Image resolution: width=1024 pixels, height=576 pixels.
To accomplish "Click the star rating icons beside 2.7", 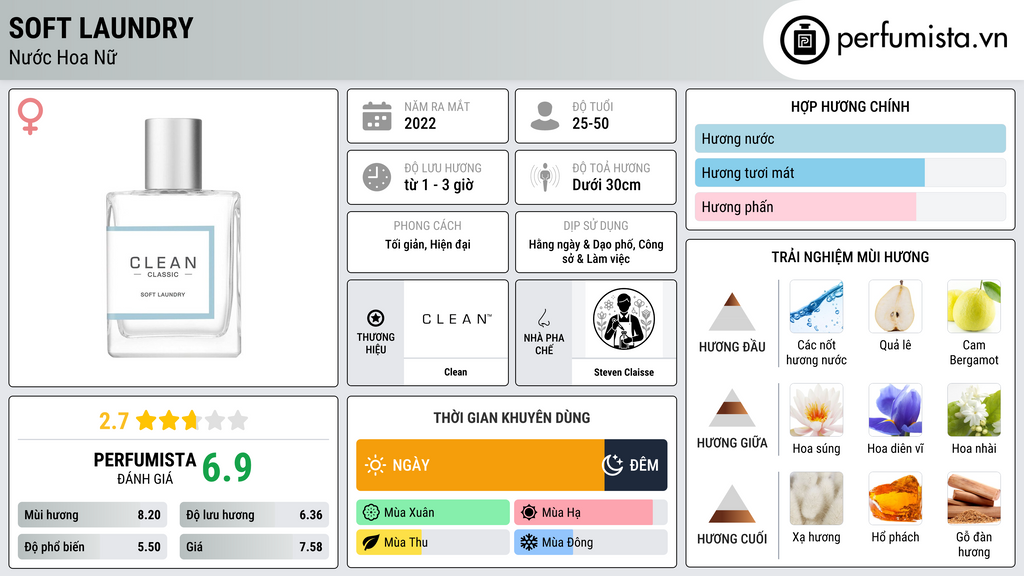I will click(x=192, y=420).
